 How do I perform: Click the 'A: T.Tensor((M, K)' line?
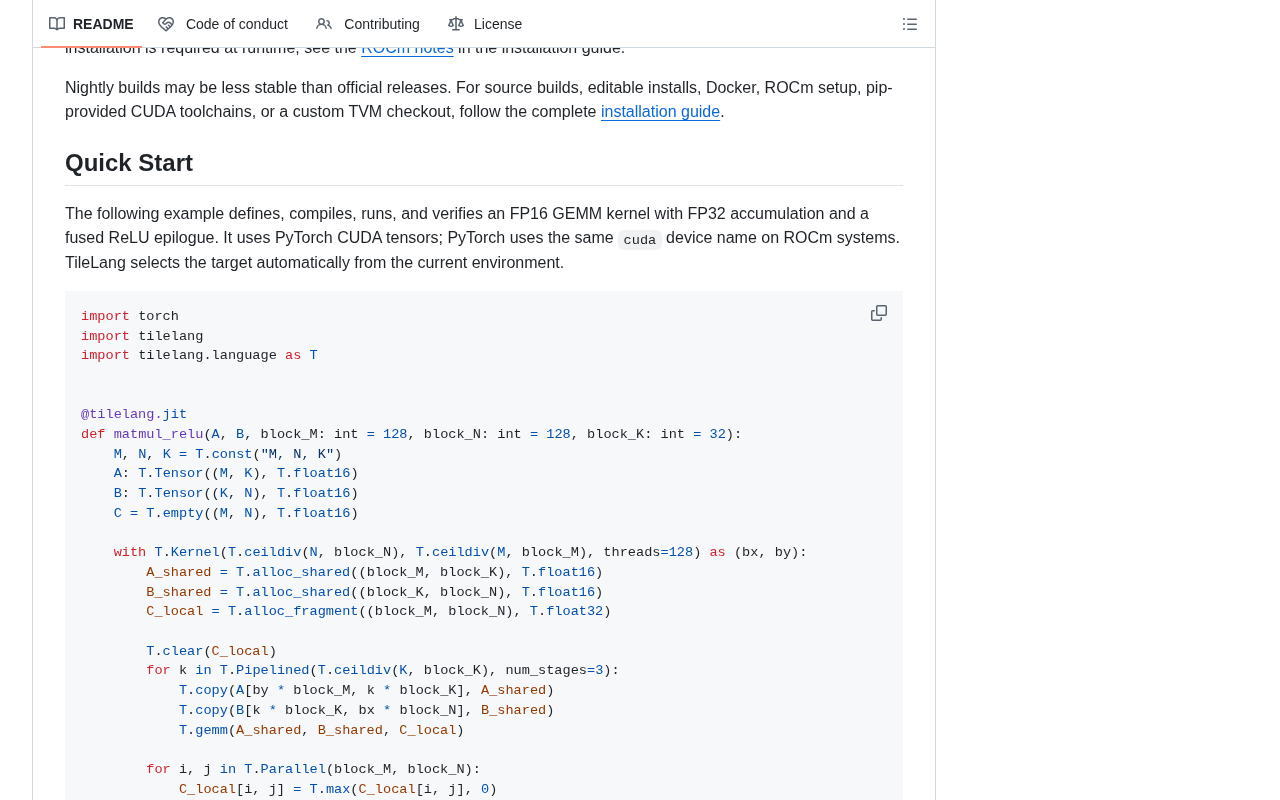pyautogui.click(x=236, y=473)
